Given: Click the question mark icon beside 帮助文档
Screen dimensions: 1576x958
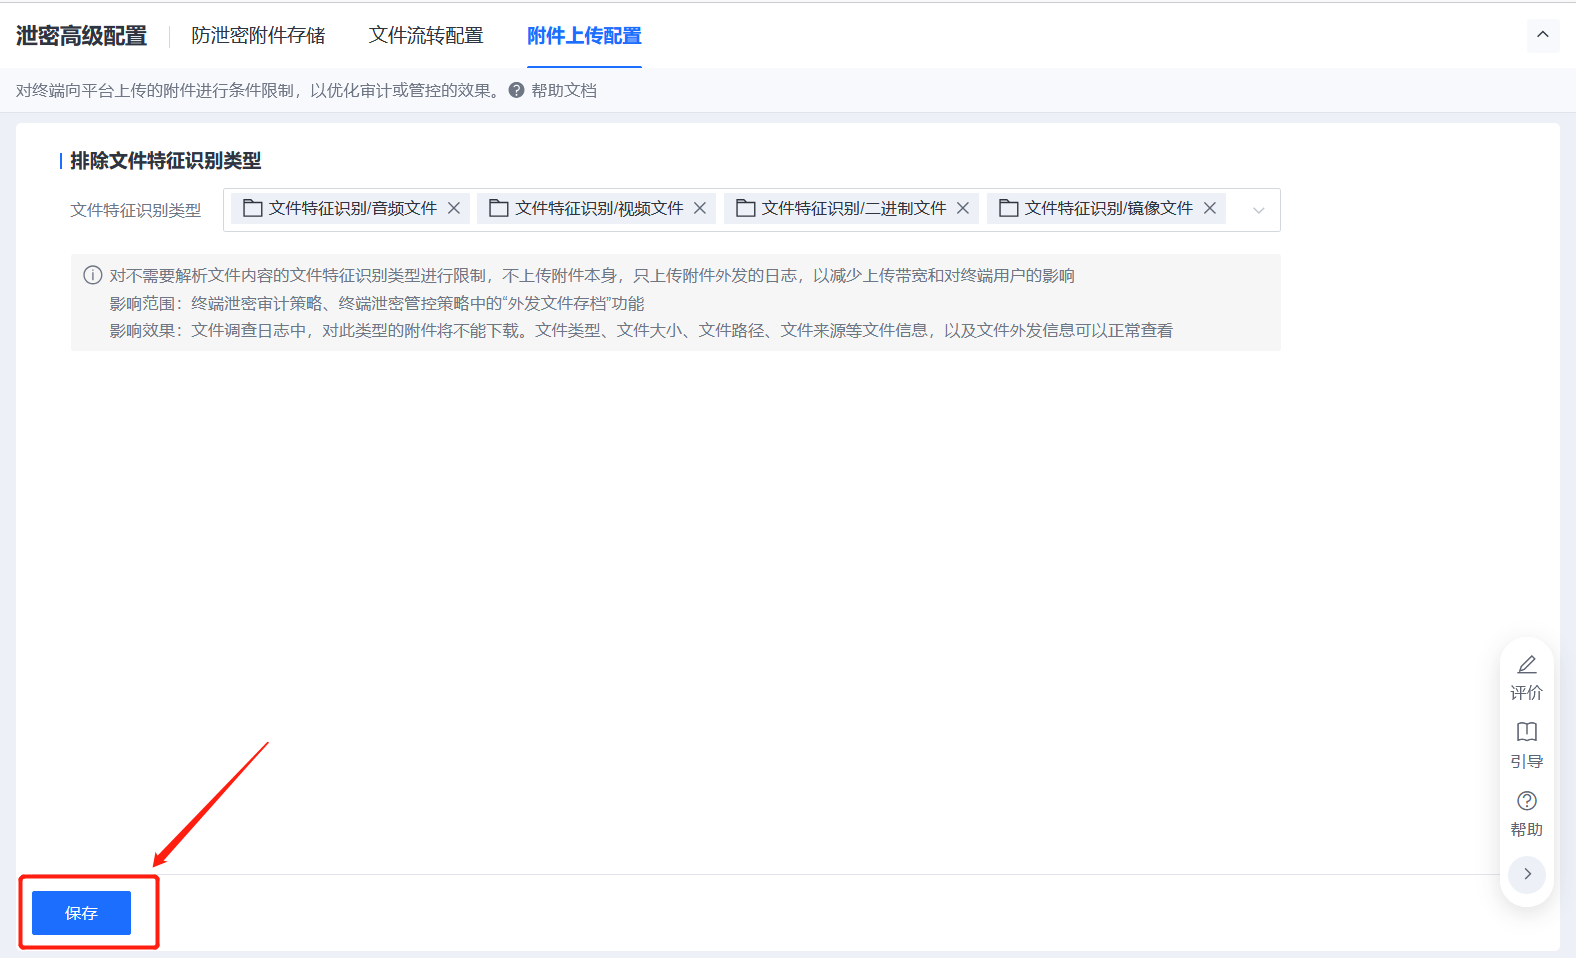Looking at the screenshot, I should (517, 90).
